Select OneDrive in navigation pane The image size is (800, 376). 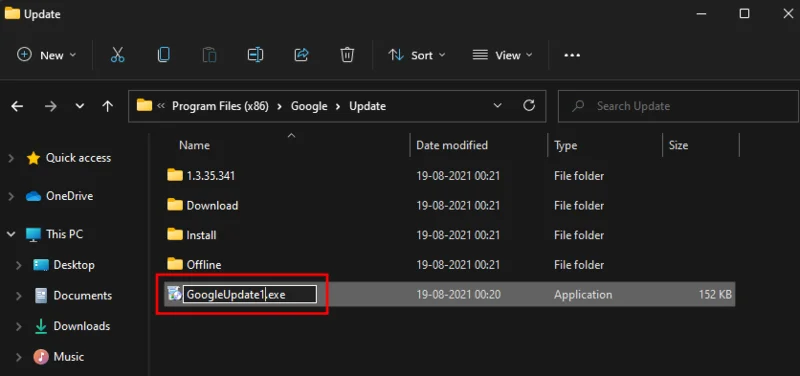(69, 196)
